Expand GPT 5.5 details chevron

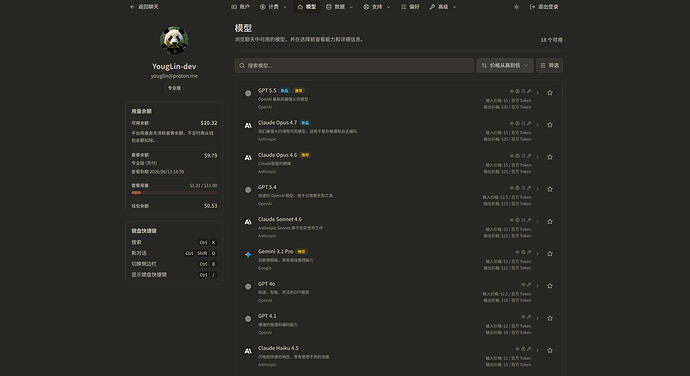coord(538,93)
